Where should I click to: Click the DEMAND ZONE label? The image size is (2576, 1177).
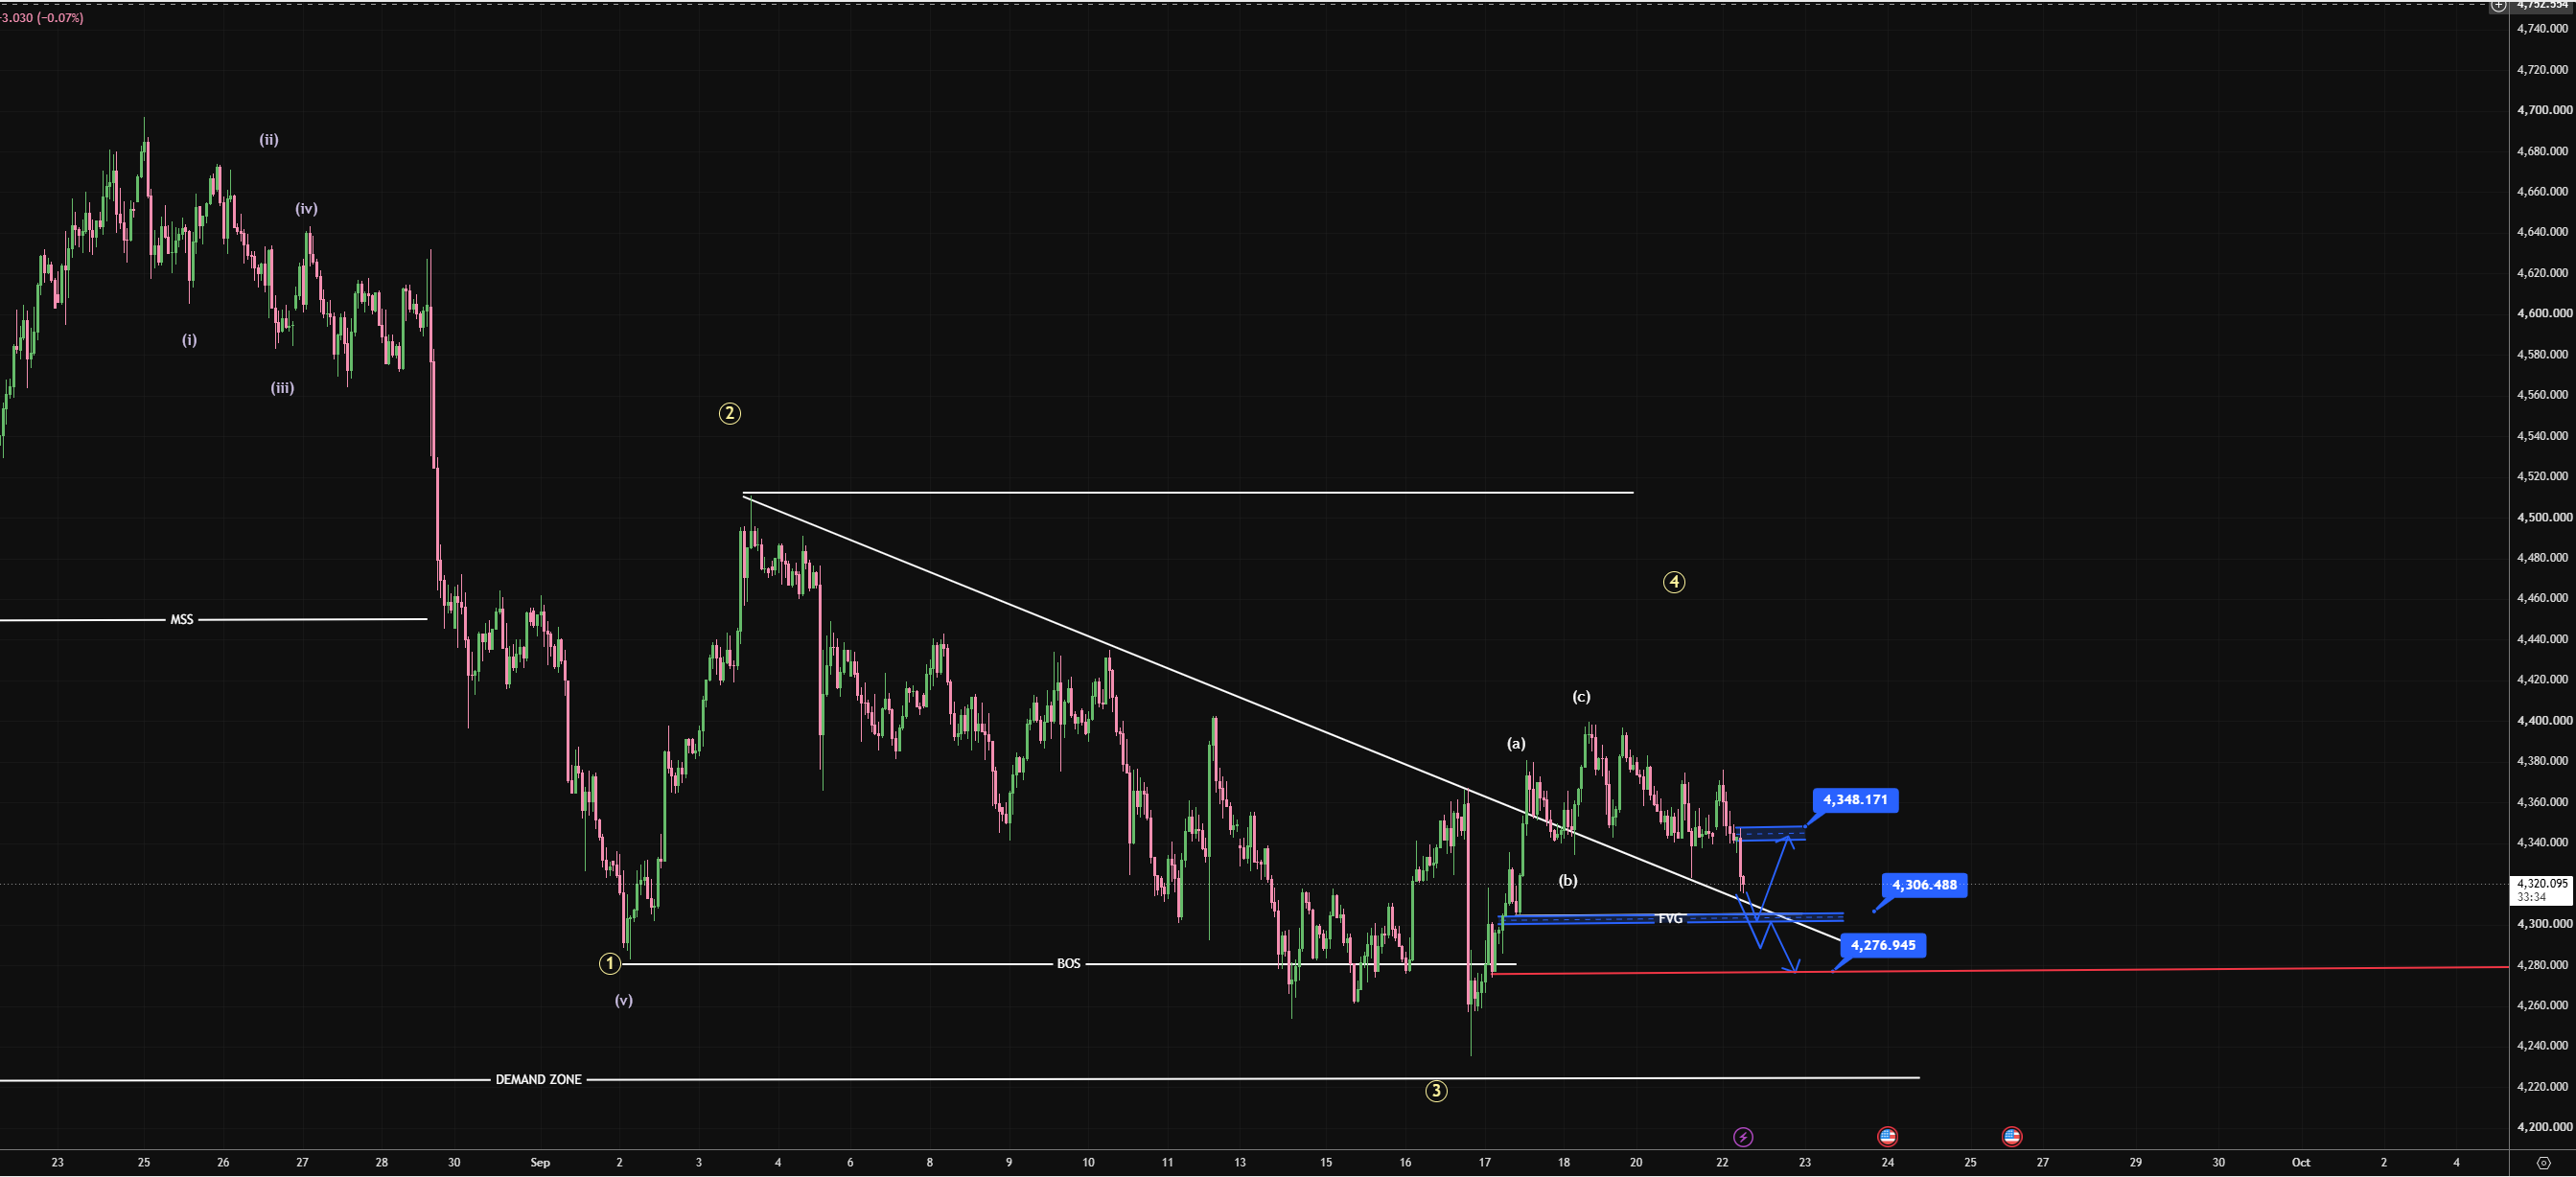(x=538, y=1080)
